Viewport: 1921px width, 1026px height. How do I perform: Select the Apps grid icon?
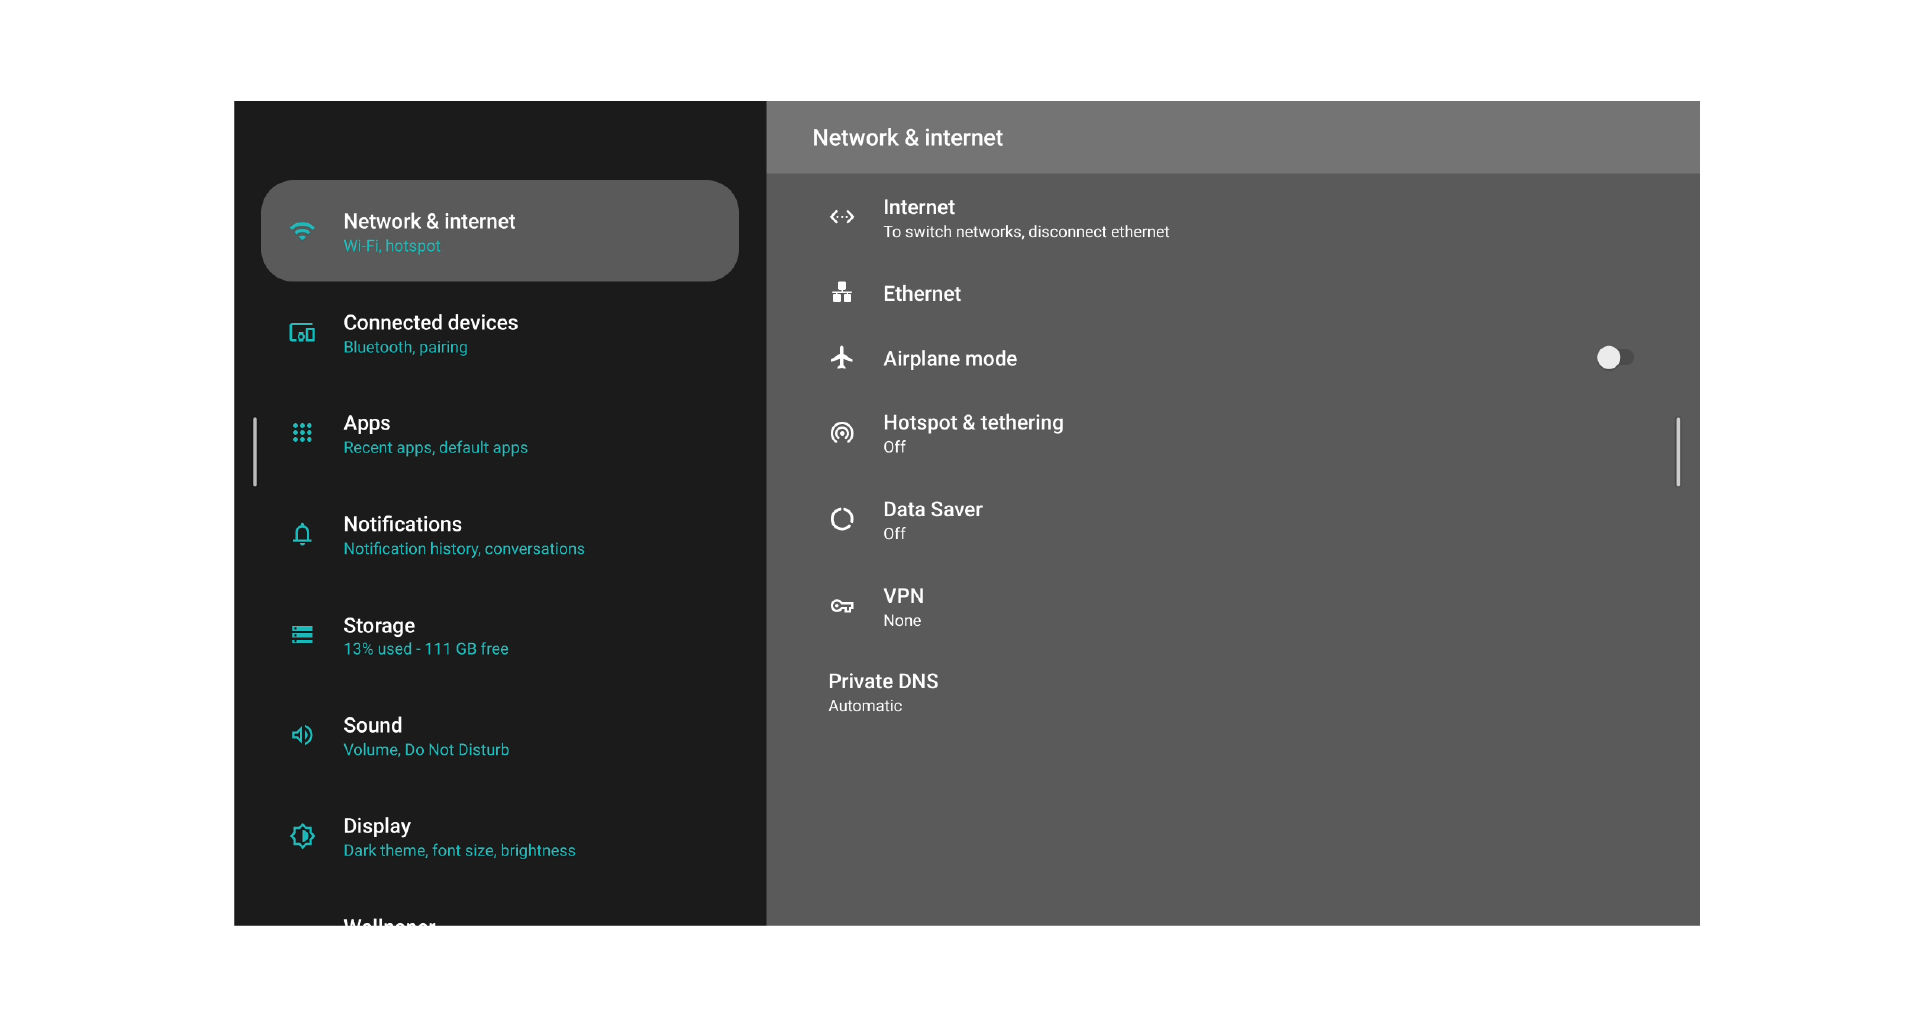302,433
